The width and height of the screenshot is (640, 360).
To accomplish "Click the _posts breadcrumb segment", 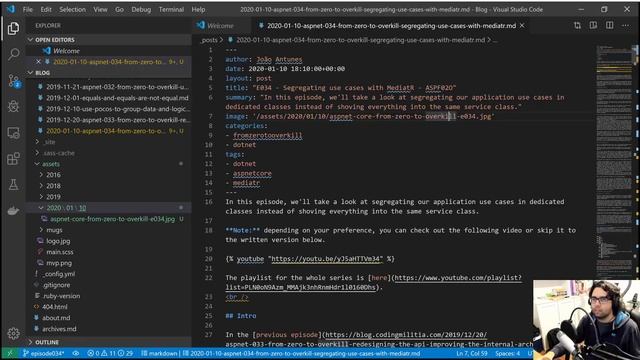I will 209,40.
